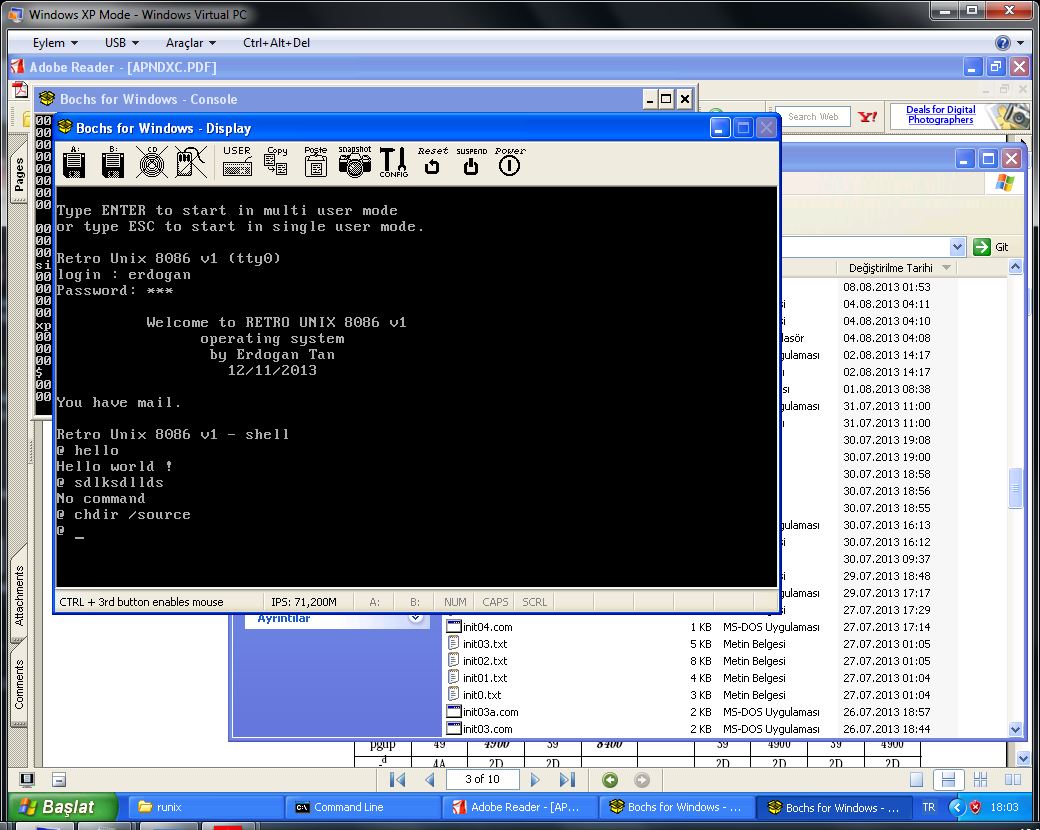Screen dimensions: 1040x830
Task: Click the Explorer vertical scrollbar thumb
Action: [1015, 488]
